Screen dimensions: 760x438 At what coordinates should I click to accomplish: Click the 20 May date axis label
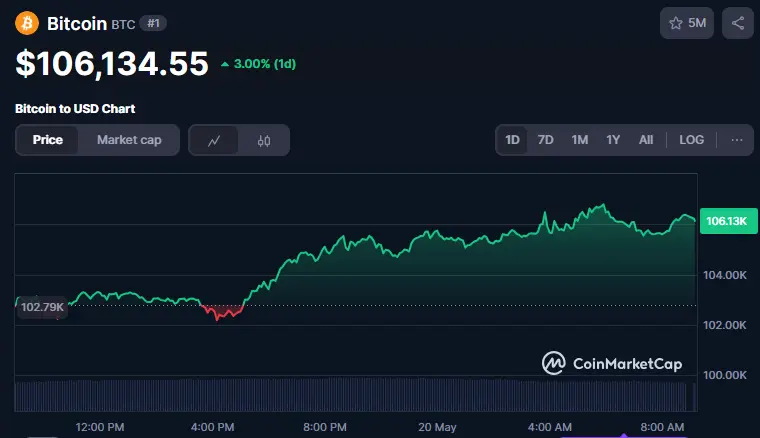tap(437, 427)
